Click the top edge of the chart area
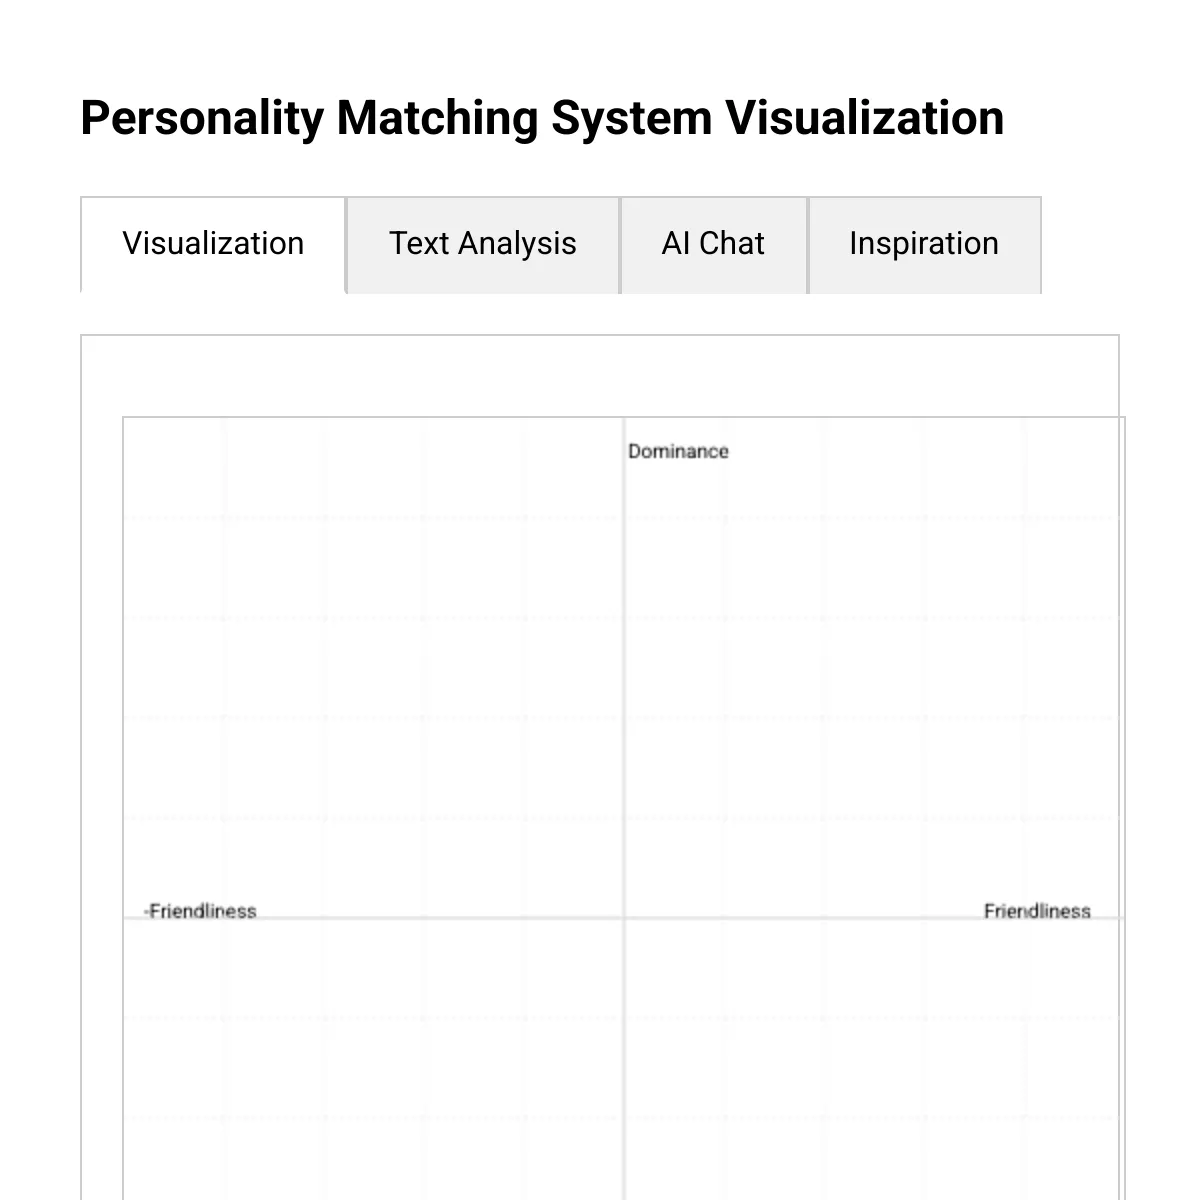The image size is (1200, 1200). (600, 418)
